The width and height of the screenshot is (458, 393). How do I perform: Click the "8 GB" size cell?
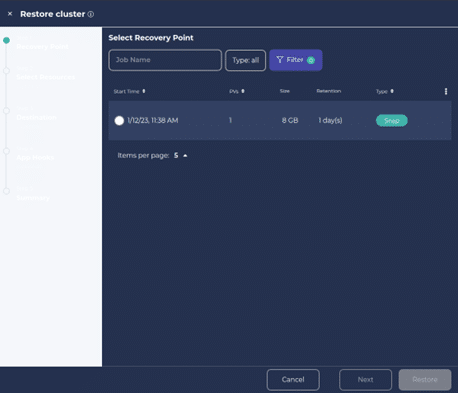click(290, 120)
